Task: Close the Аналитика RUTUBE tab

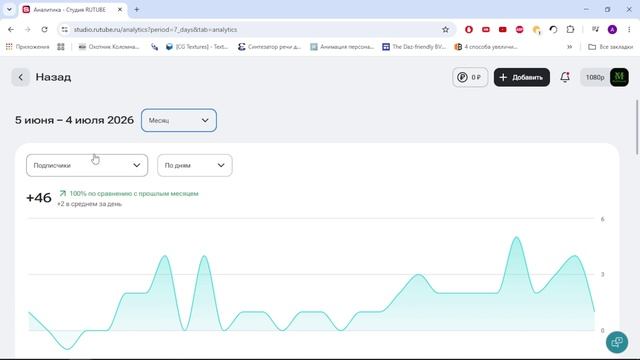Action: click(120, 9)
